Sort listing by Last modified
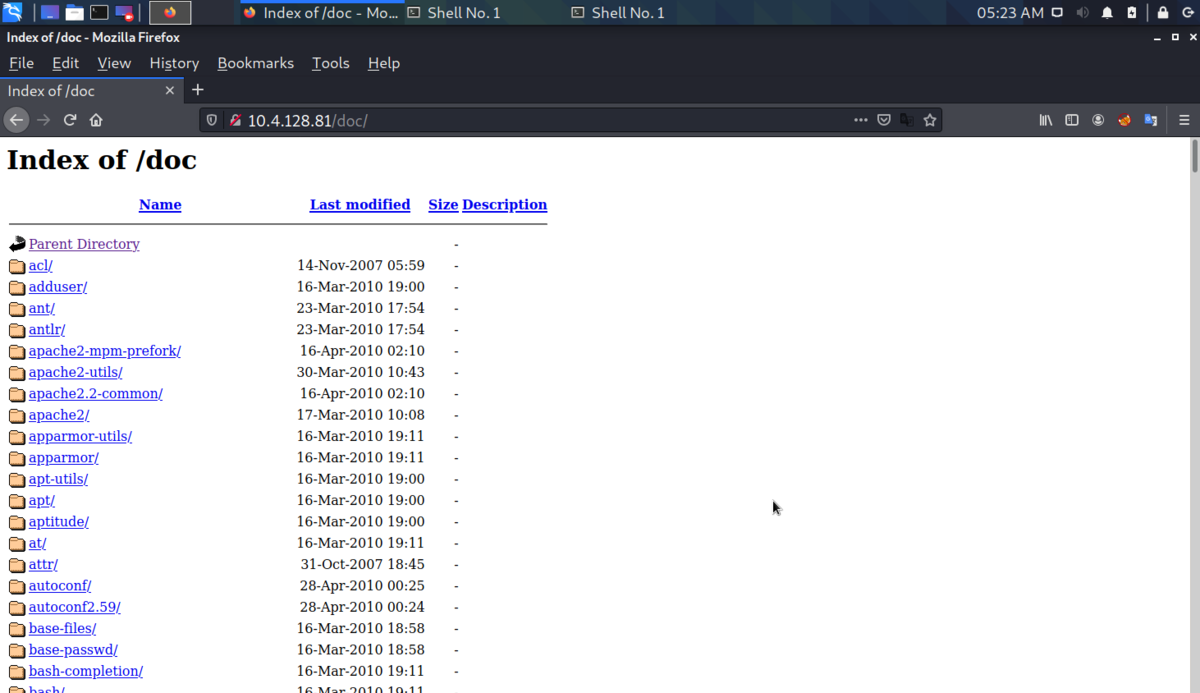This screenshot has height=693, width=1200. pos(360,204)
